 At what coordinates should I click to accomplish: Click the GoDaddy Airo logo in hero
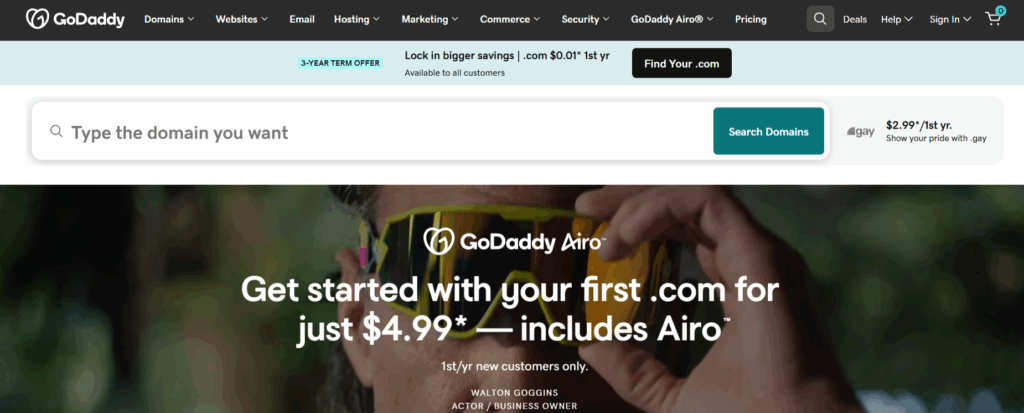coord(515,241)
